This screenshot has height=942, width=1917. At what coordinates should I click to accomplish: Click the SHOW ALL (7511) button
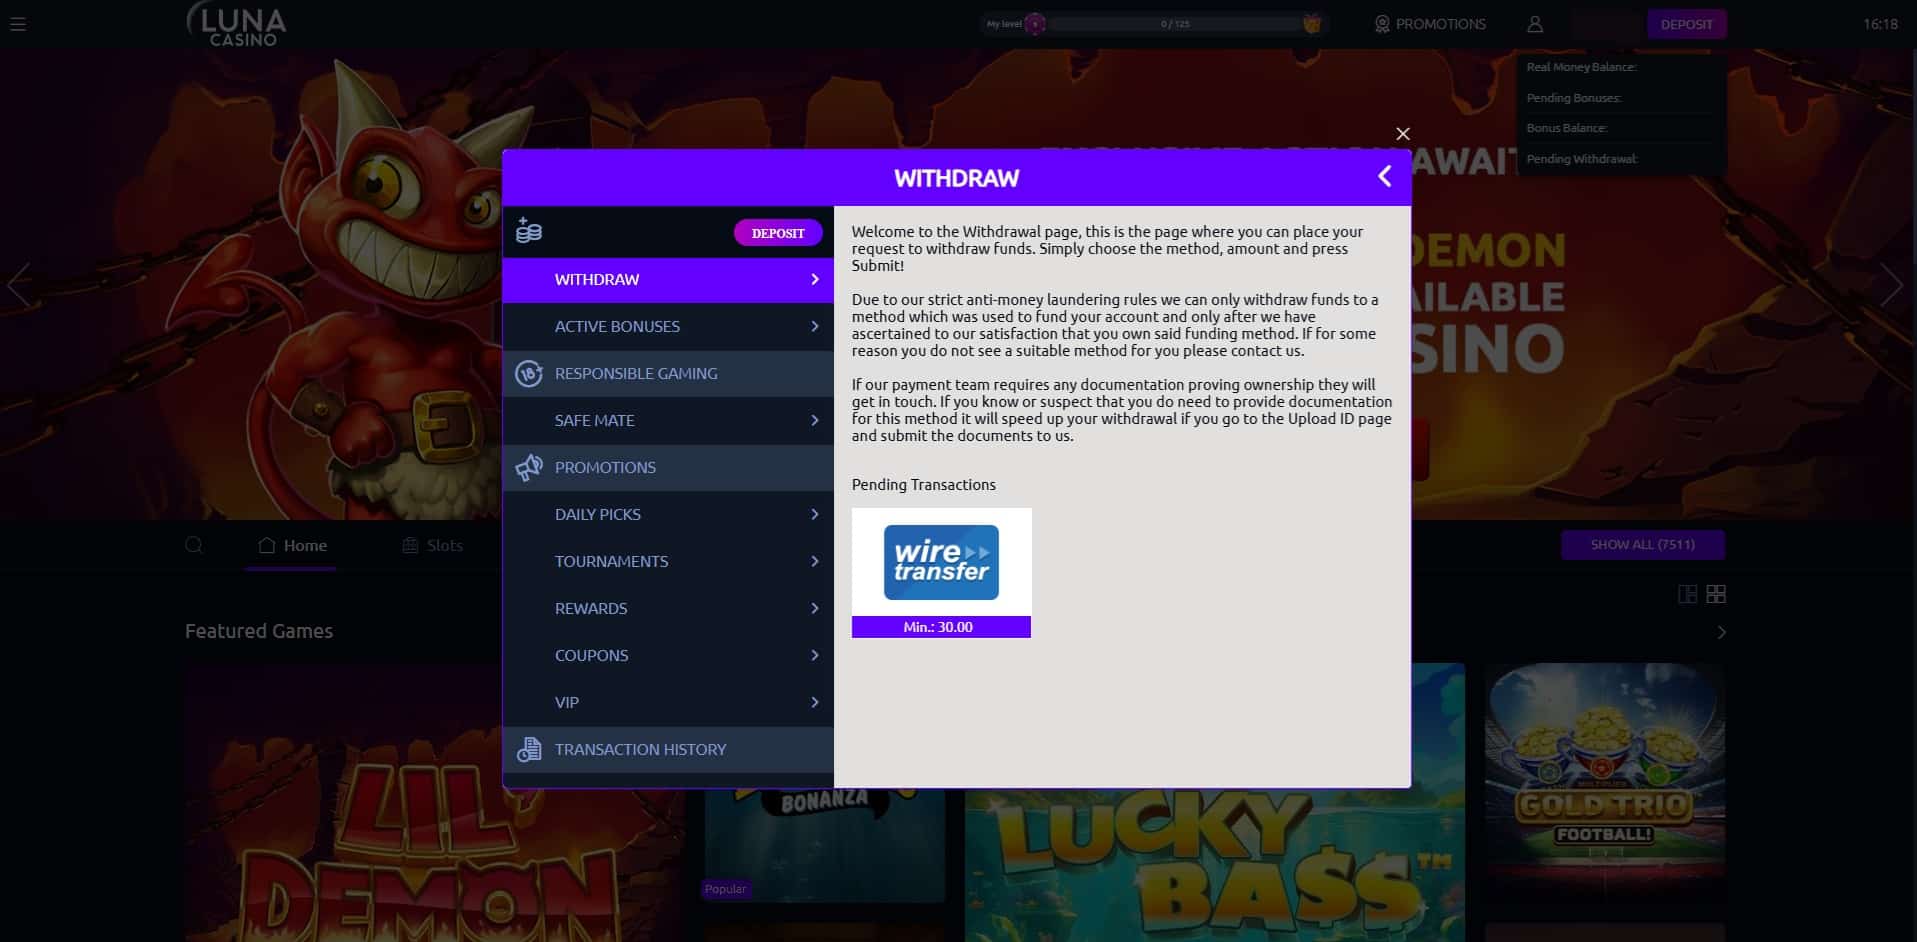pyautogui.click(x=1642, y=545)
